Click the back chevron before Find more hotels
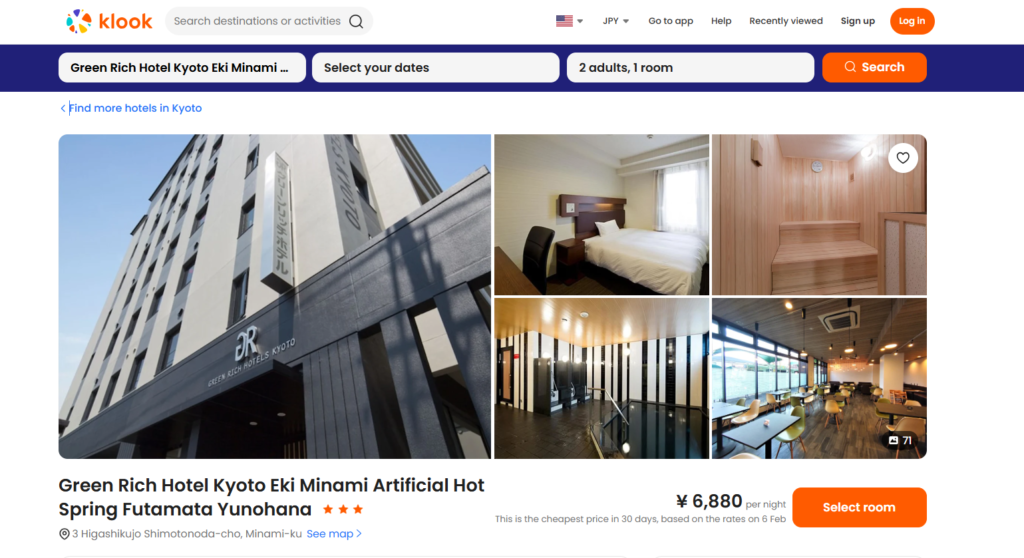 [x=63, y=108]
